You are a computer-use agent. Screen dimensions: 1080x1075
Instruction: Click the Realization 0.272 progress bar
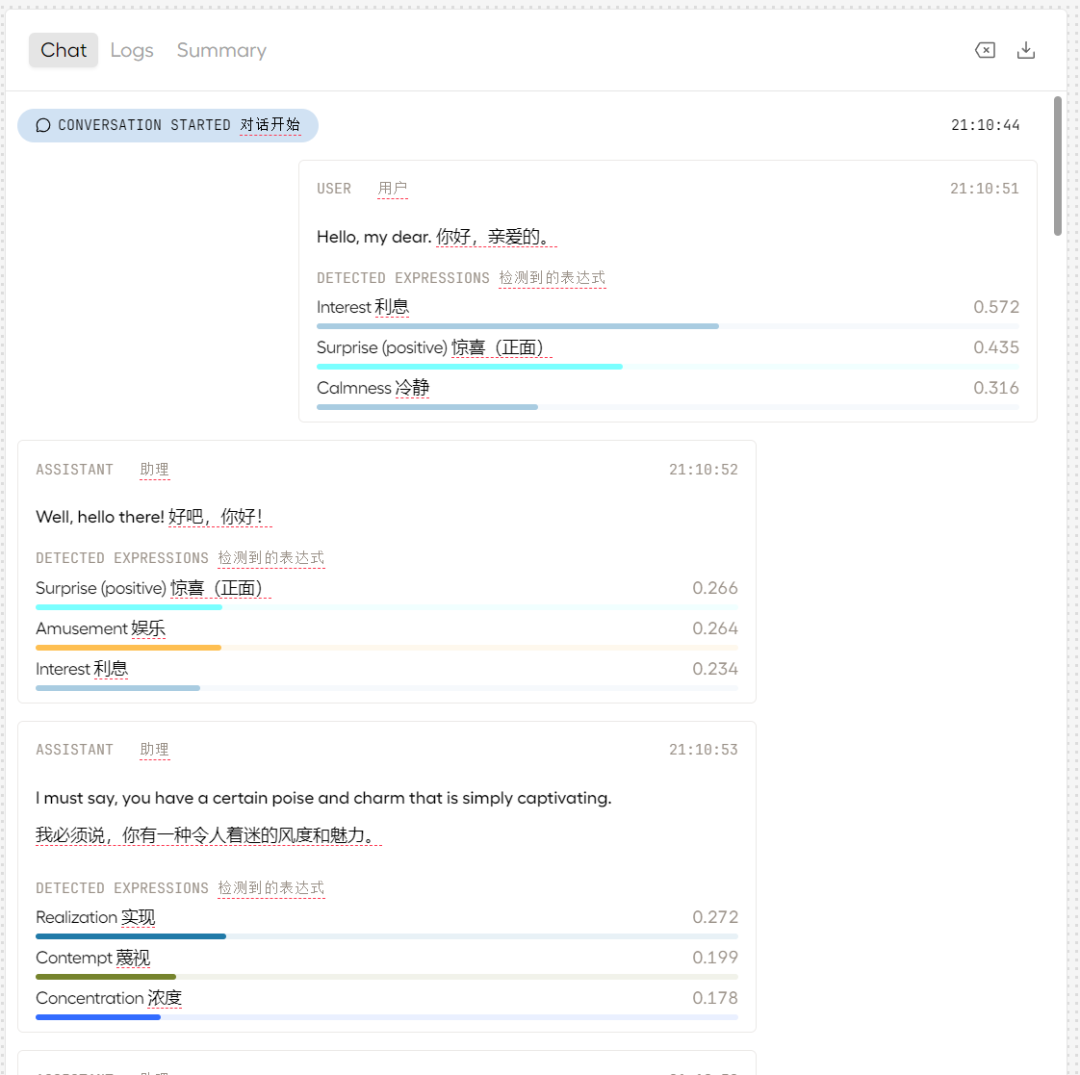tap(386, 937)
